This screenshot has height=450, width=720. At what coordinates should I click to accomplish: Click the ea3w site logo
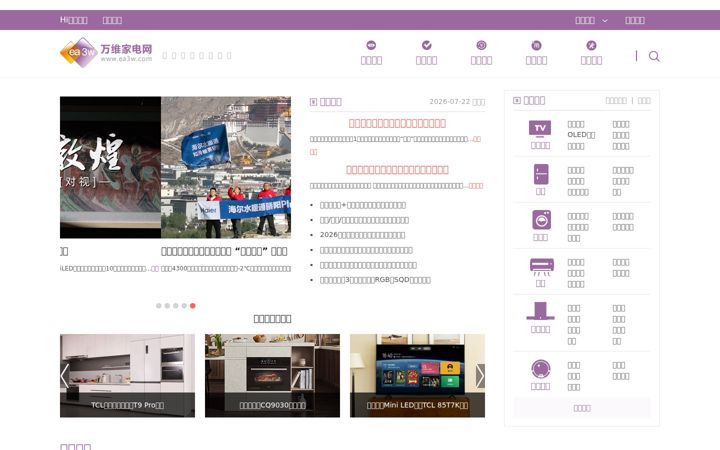tap(106, 52)
